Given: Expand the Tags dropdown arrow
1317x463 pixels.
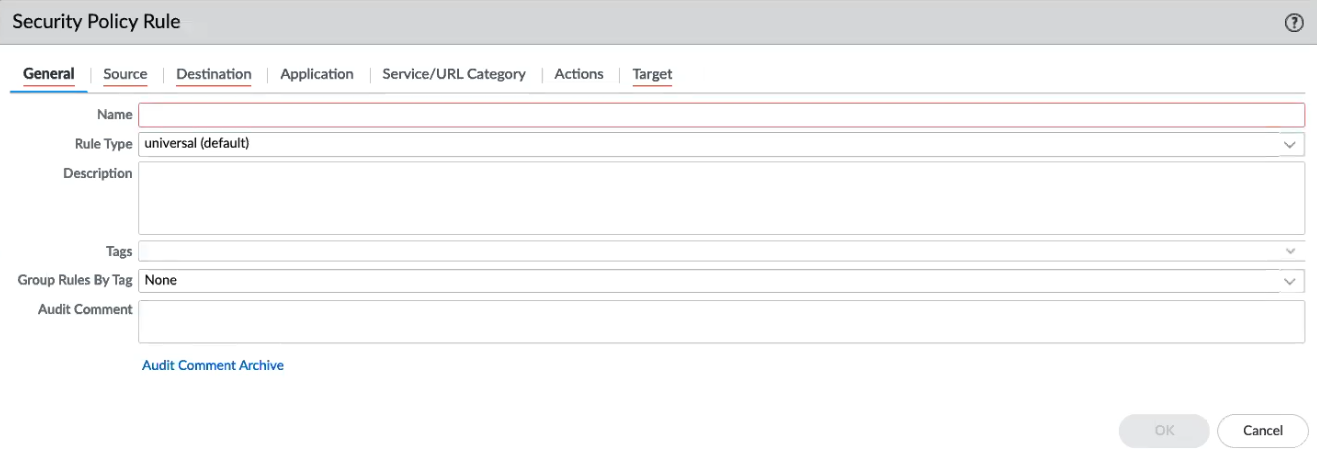Looking at the screenshot, I should [1290, 252].
